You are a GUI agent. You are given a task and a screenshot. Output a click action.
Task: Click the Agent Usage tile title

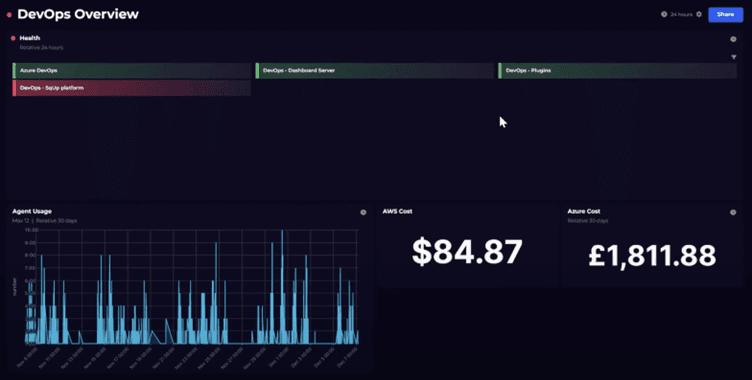click(x=32, y=211)
